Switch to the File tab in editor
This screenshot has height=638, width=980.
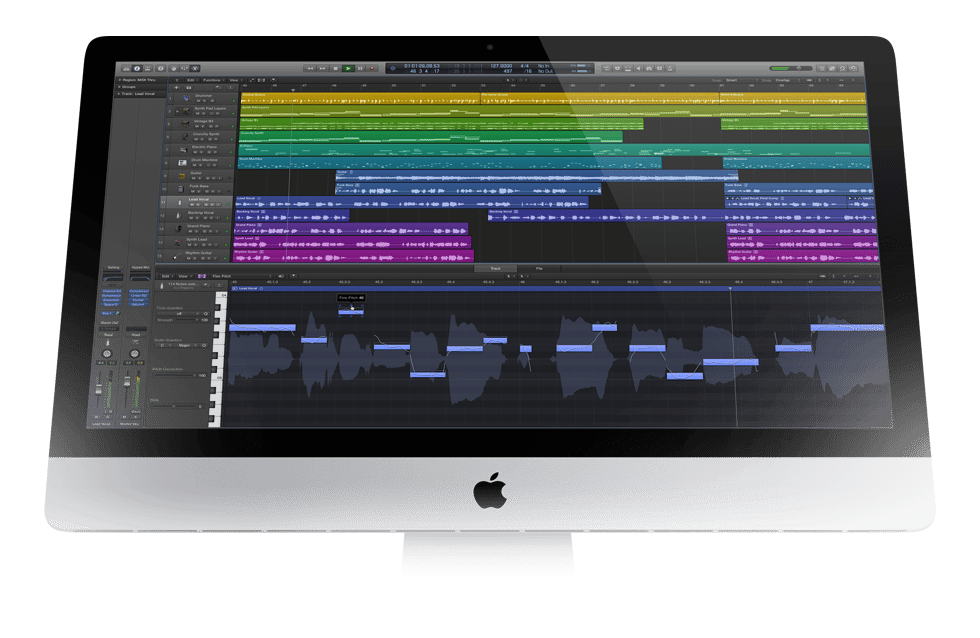539,268
